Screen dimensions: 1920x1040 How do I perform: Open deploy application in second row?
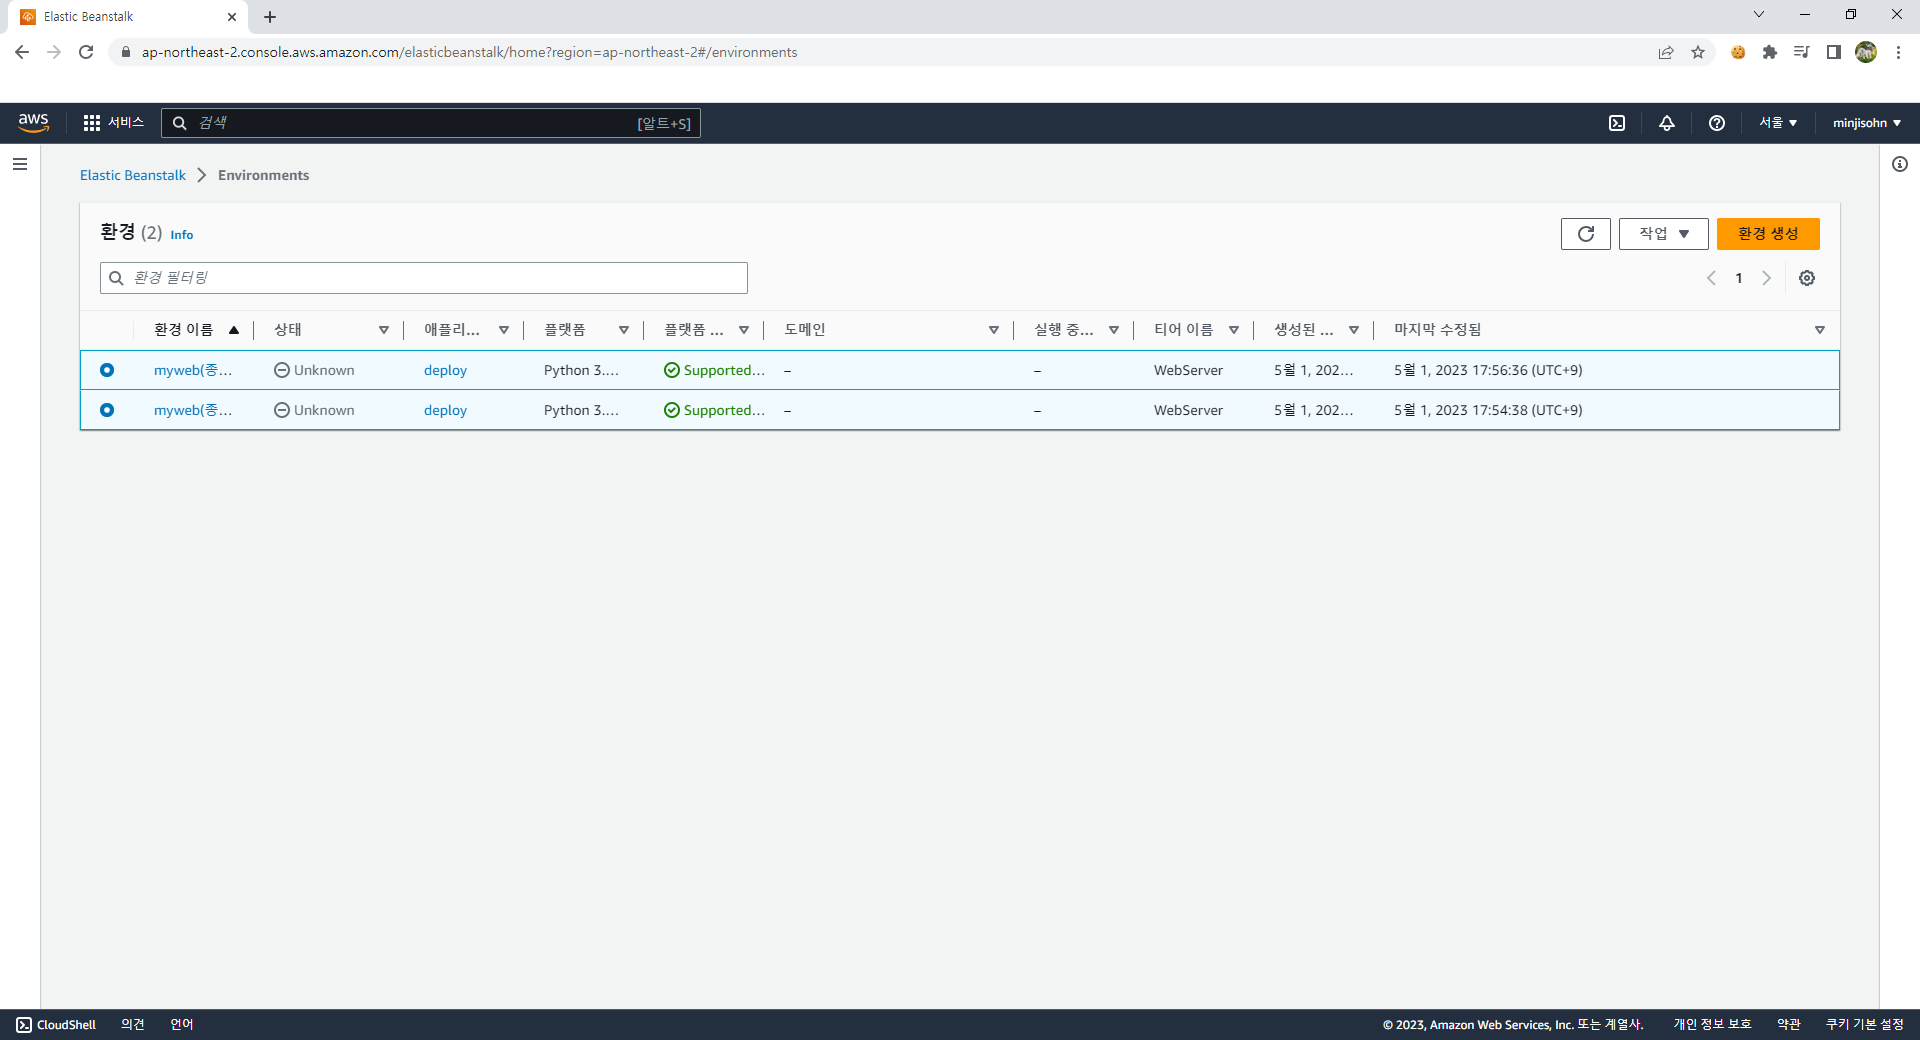coord(445,410)
